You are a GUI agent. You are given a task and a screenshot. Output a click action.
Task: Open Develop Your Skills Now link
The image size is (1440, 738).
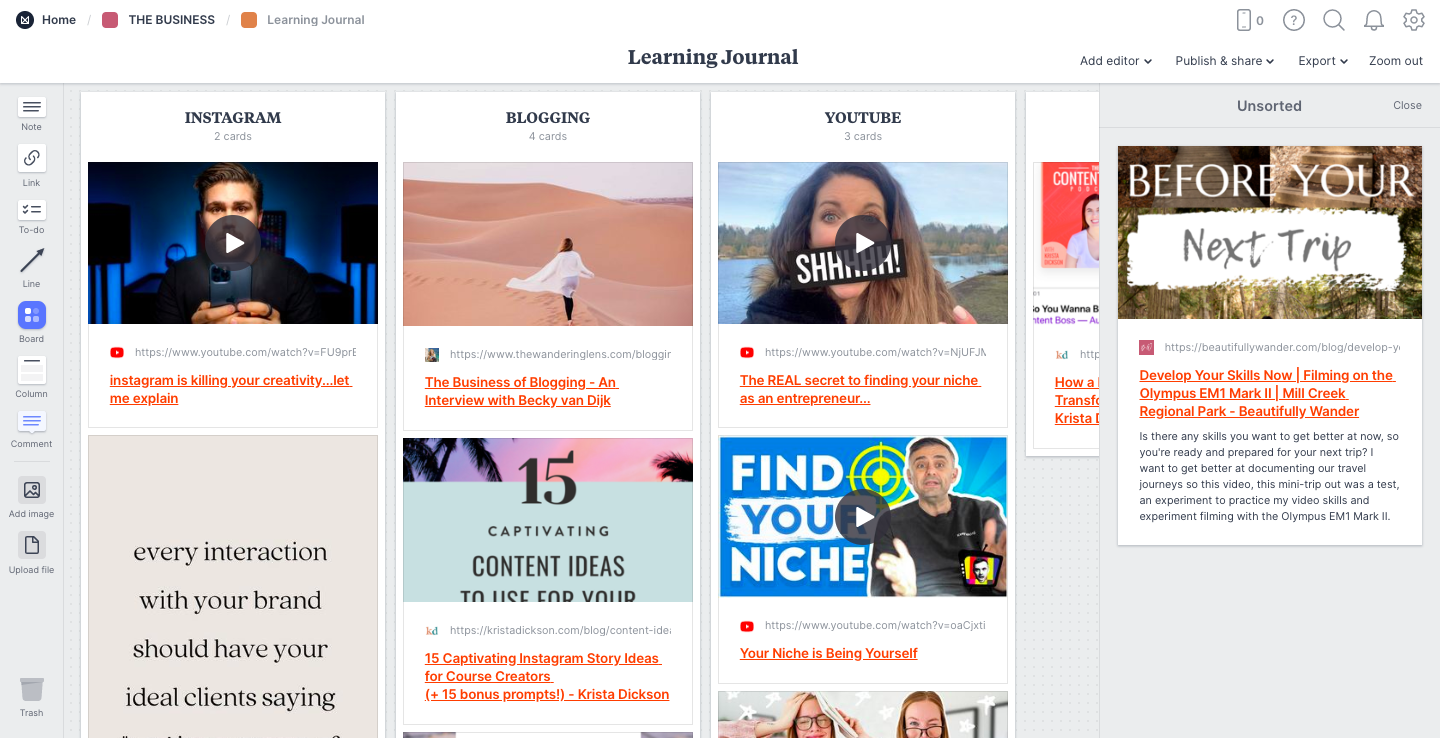pyautogui.click(x=1267, y=393)
